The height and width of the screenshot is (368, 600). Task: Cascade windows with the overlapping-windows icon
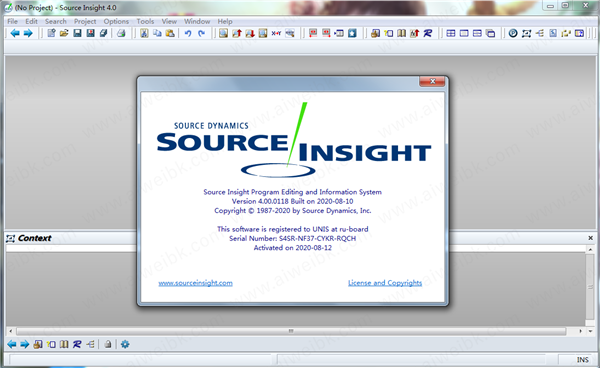click(490, 33)
